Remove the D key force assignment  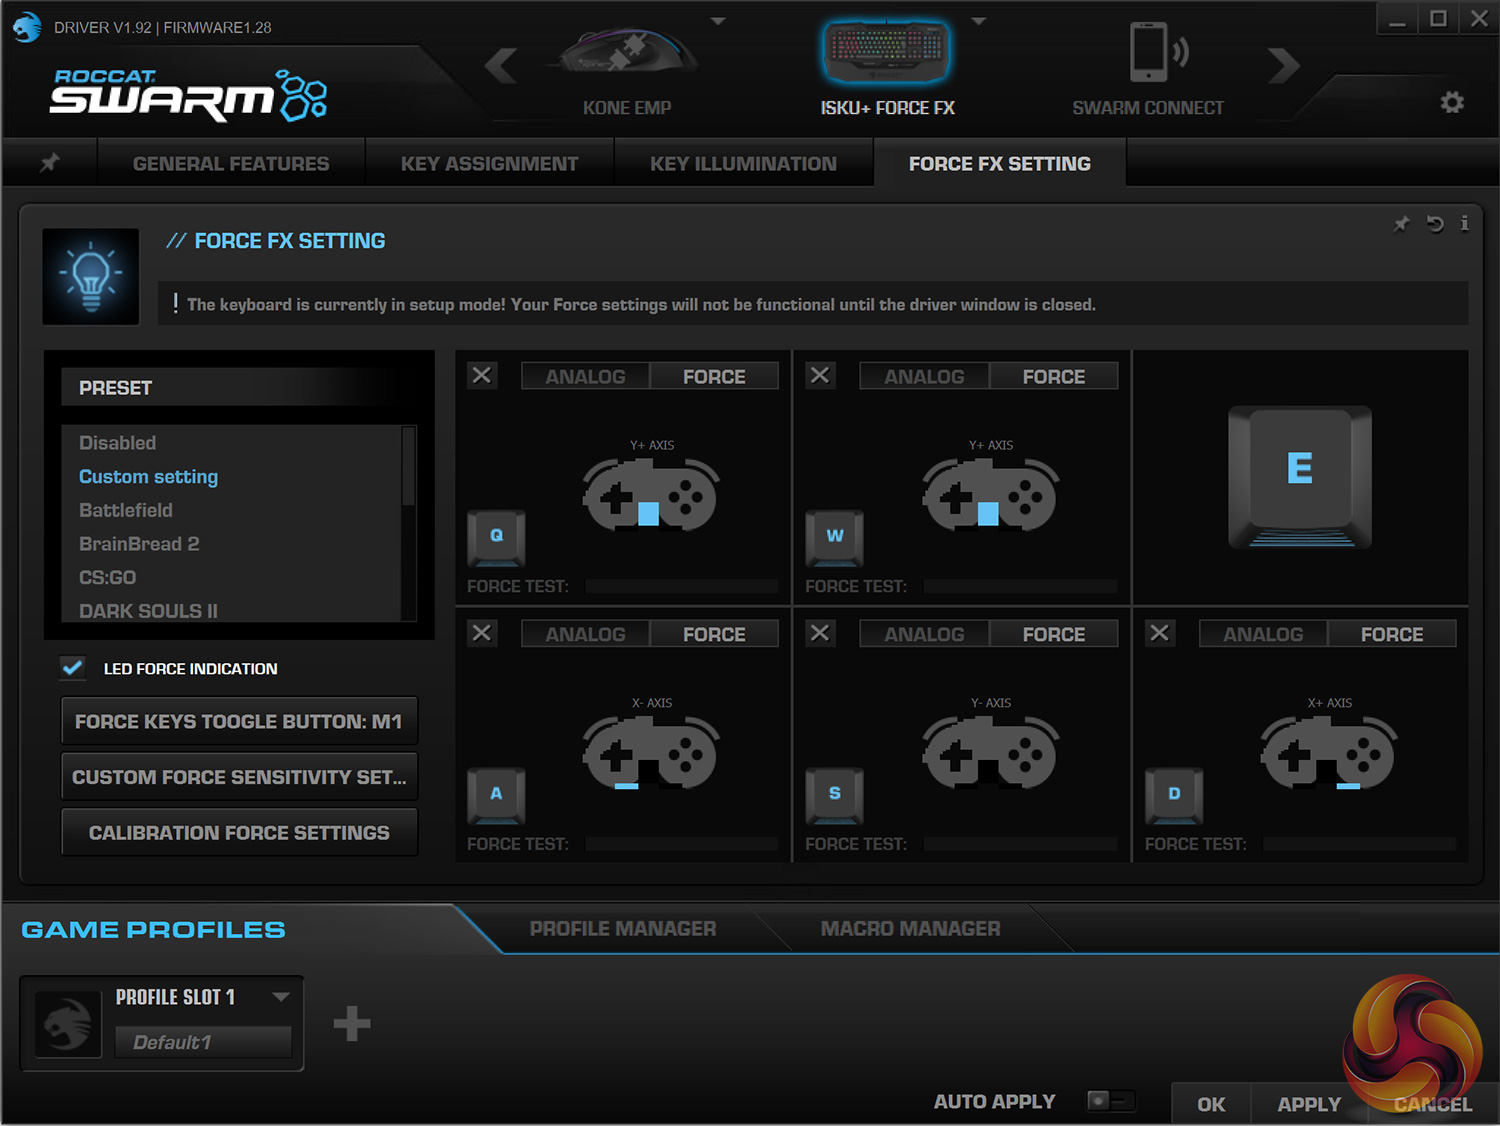click(1159, 633)
